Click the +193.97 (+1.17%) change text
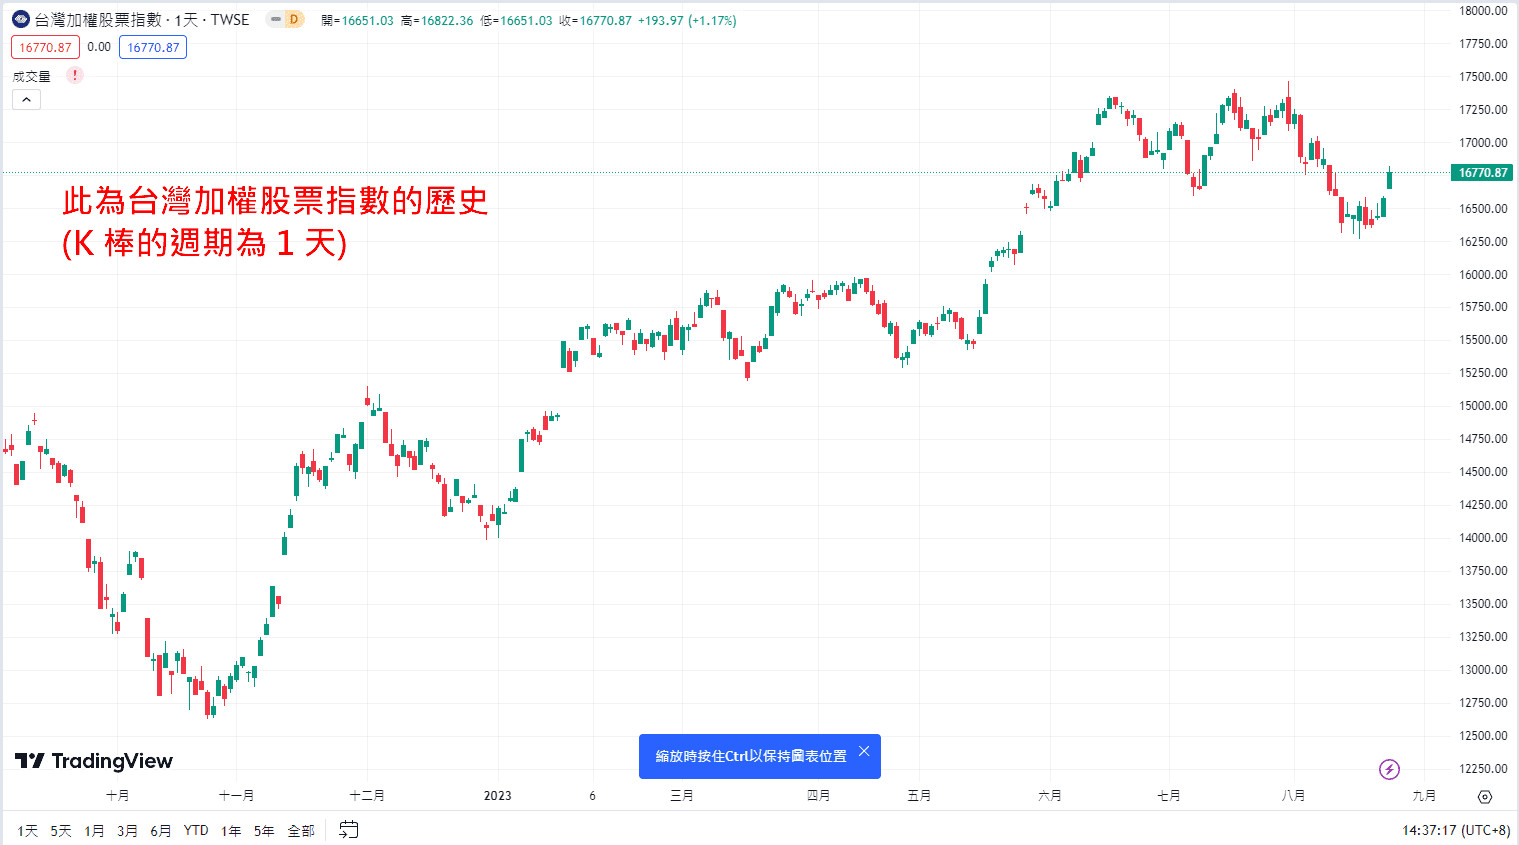Screen dimensions: 1519x845 [687, 20]
